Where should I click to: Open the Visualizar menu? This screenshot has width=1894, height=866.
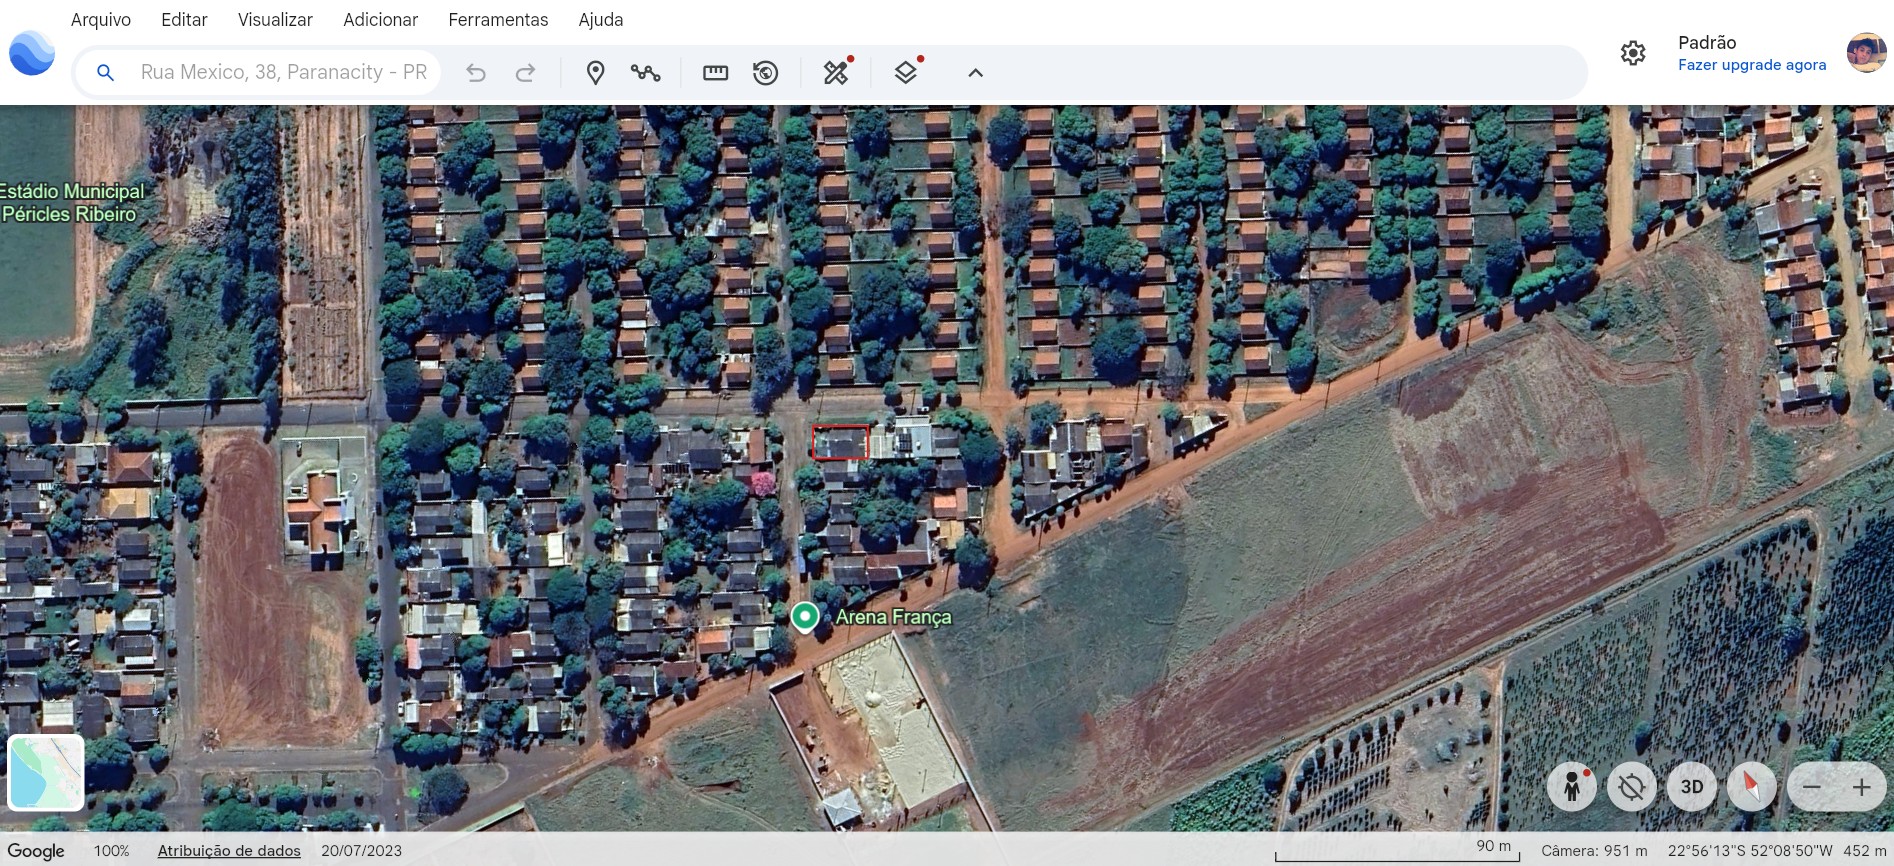coord(275,20)
